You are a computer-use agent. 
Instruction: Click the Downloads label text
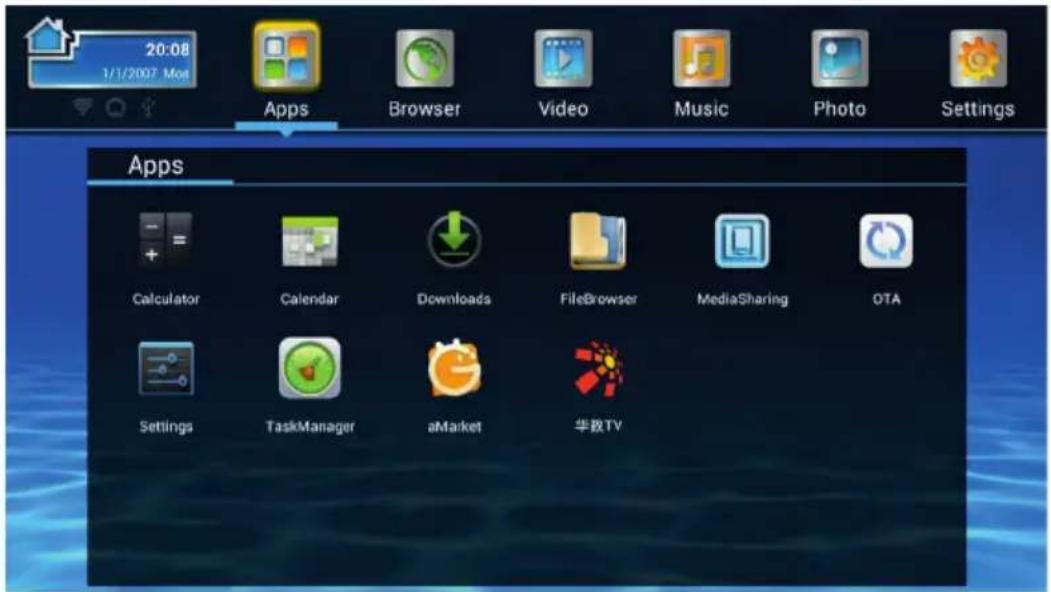pos(454,299)
